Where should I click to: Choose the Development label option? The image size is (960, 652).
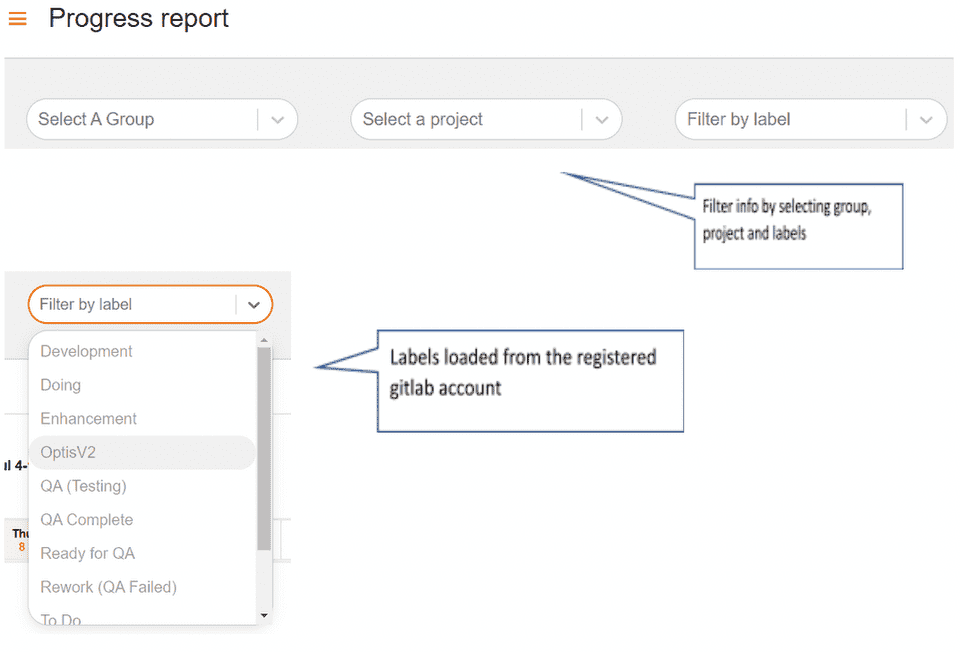86,352
